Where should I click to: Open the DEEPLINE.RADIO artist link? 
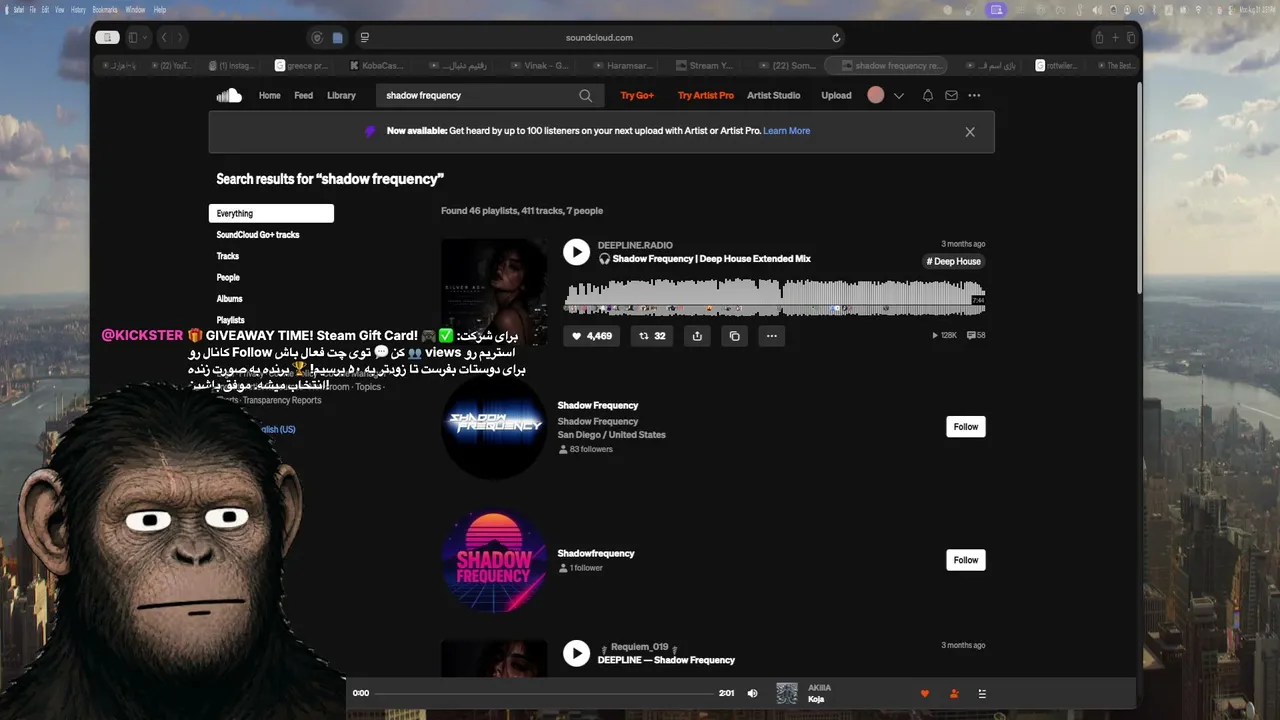635,245
